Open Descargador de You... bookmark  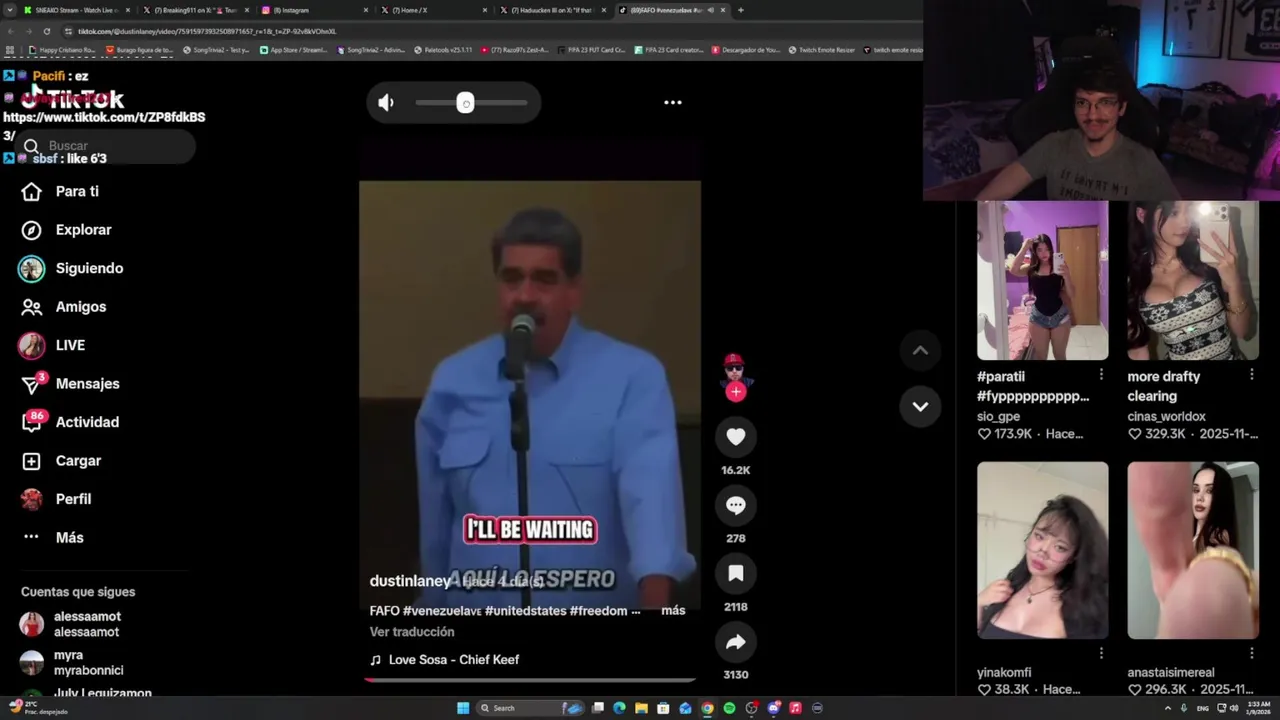click(746, 50)
